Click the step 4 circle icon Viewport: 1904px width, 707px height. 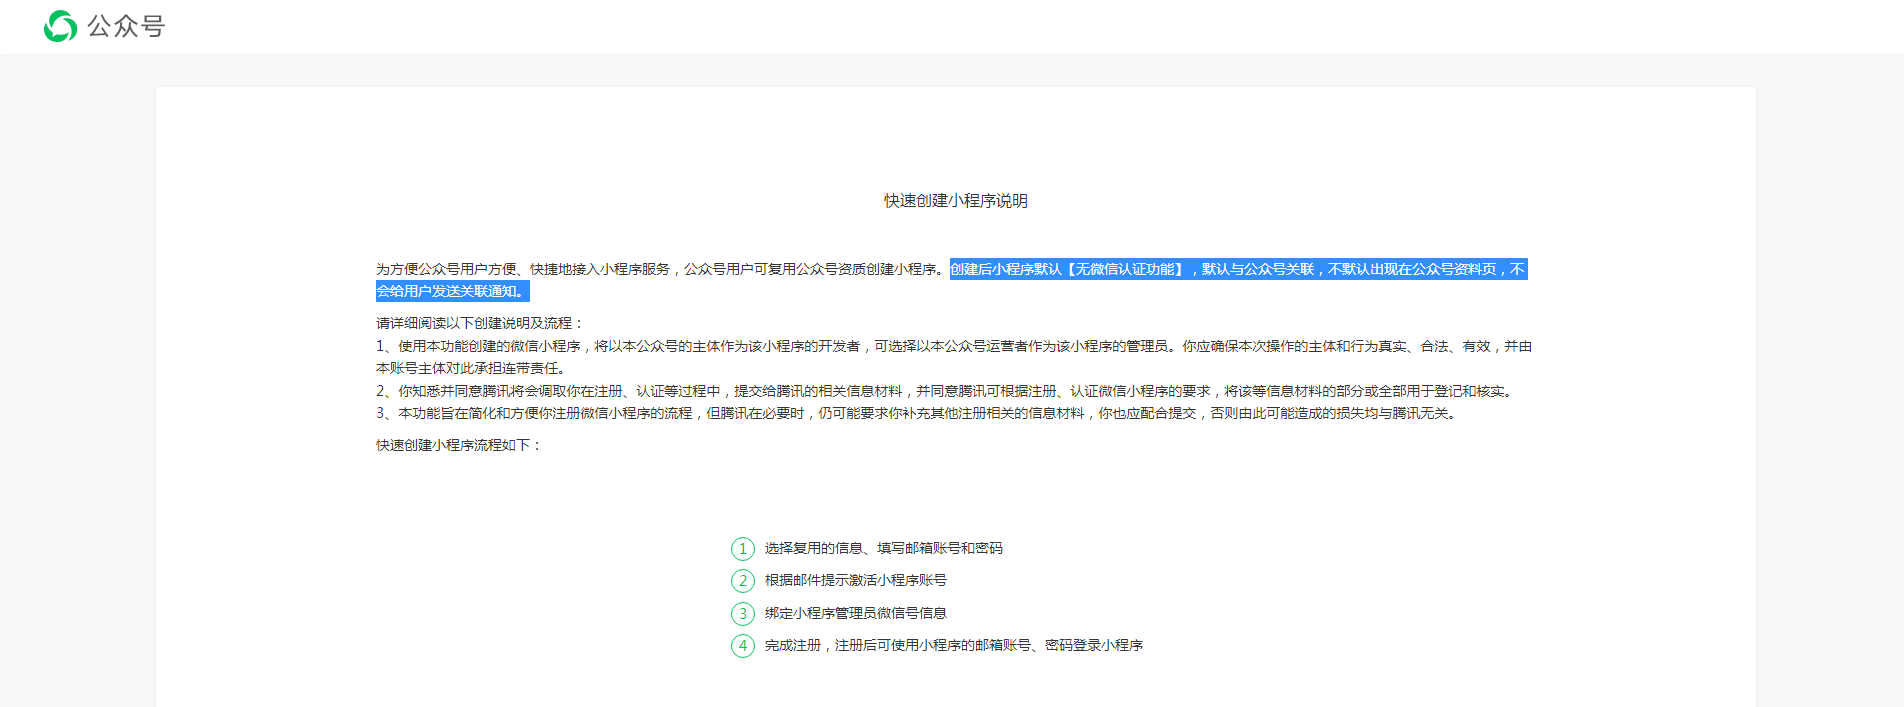(743, 646)
